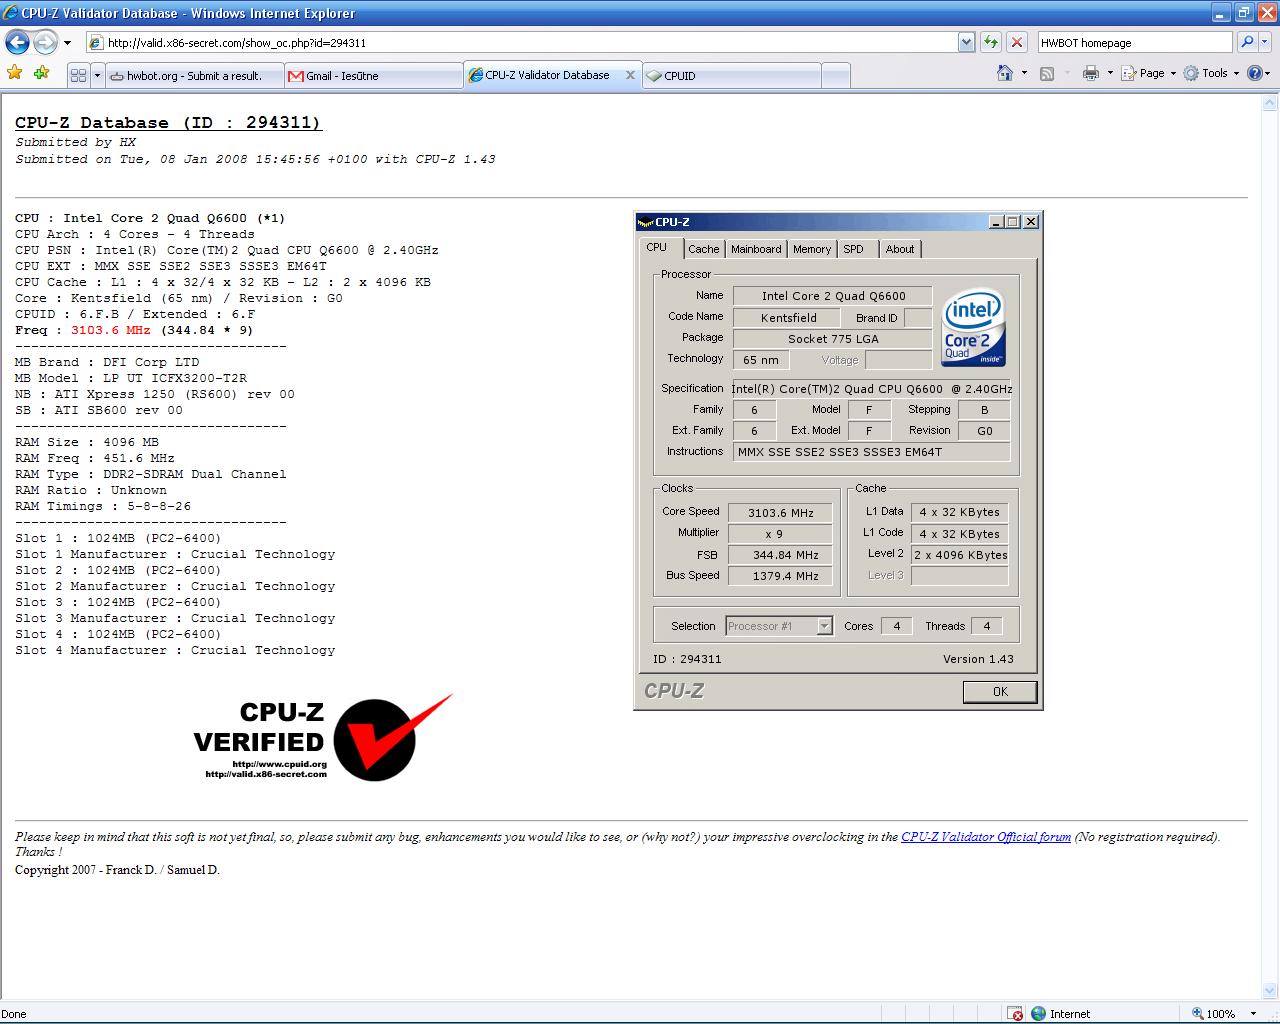Switch to the CPUID browser tab
Image resolution: width=1280 pixels, height=1024 pixels.
(x=731, y=75)
